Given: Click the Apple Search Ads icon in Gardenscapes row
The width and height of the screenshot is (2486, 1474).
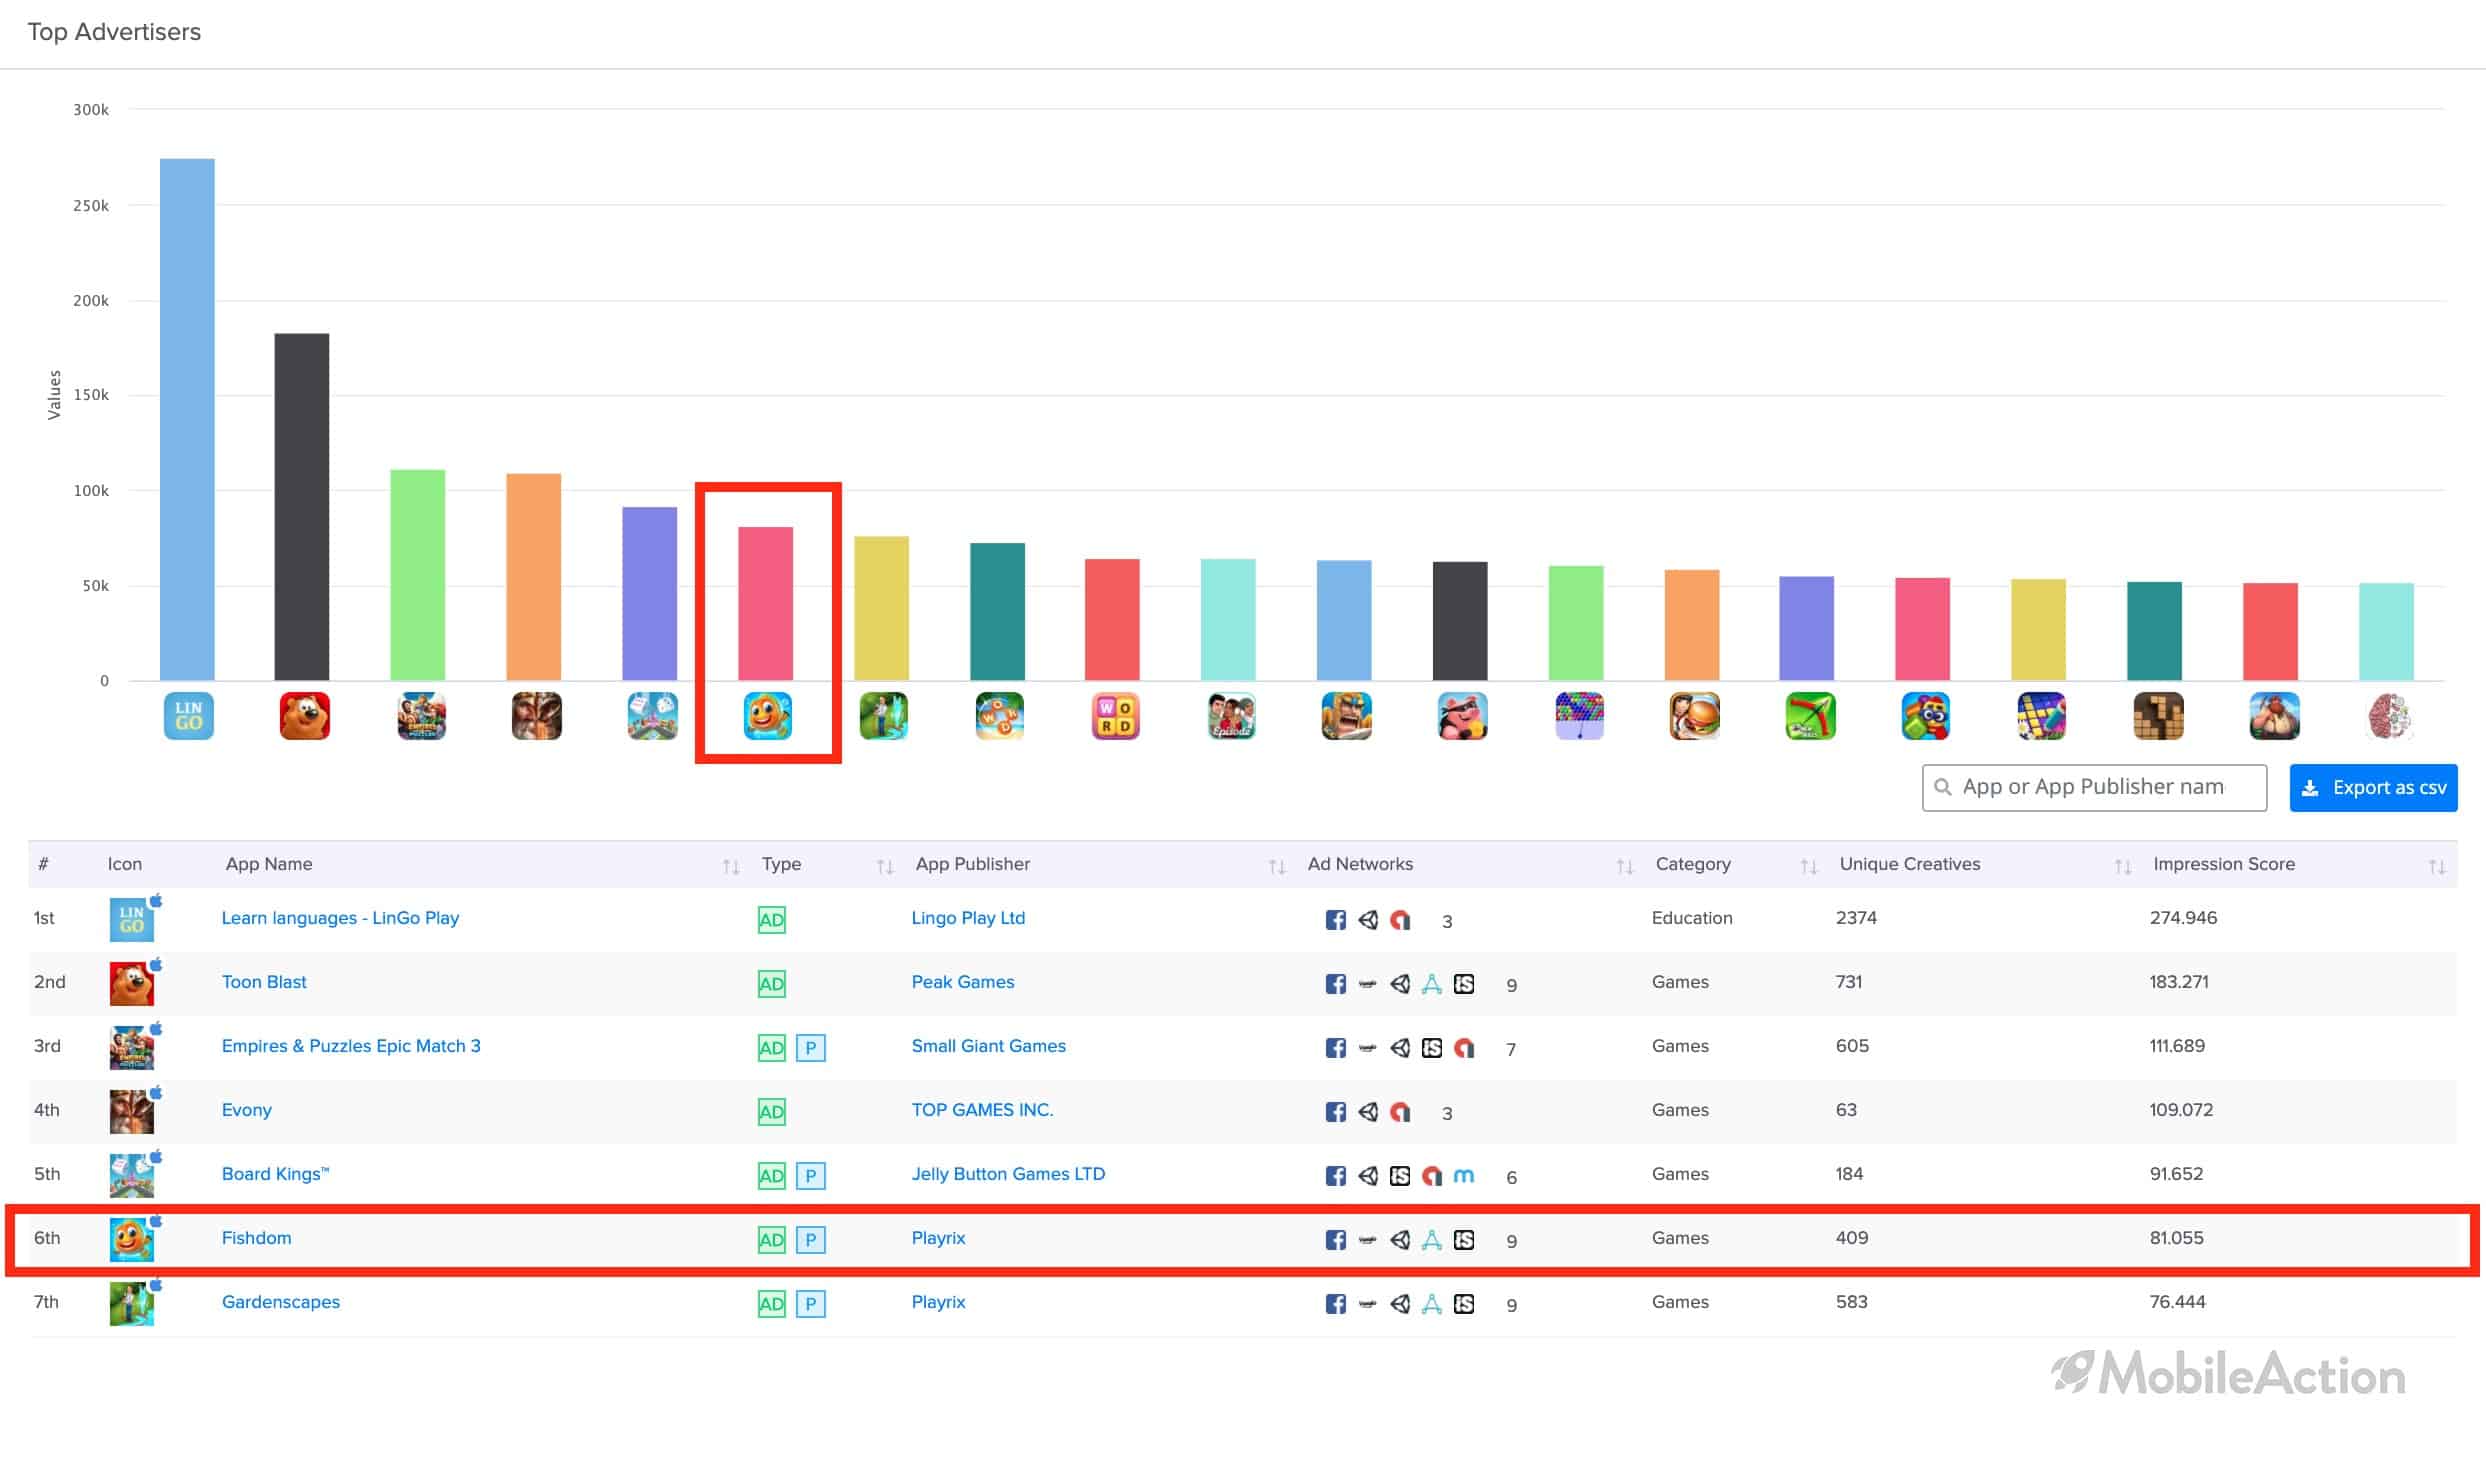Looking at the screenshot, I should click(1432, 1304).
